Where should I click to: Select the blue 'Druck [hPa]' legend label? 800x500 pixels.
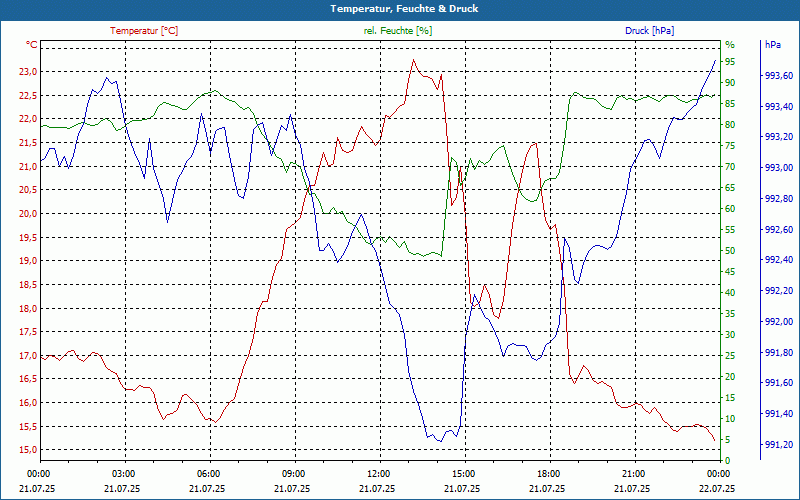[649, 31]
